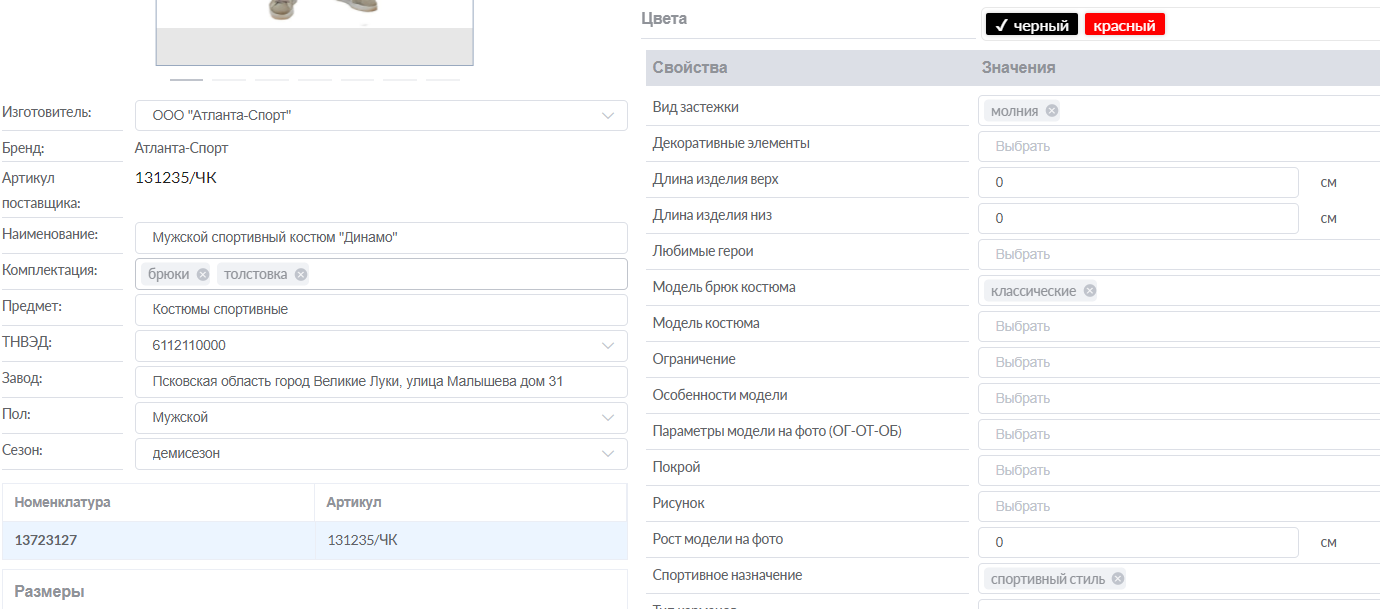Image resolution: width=1380 pixels, height=609 pixels.
Task: Toggle the checked черный color
Action: (1031, 26)
